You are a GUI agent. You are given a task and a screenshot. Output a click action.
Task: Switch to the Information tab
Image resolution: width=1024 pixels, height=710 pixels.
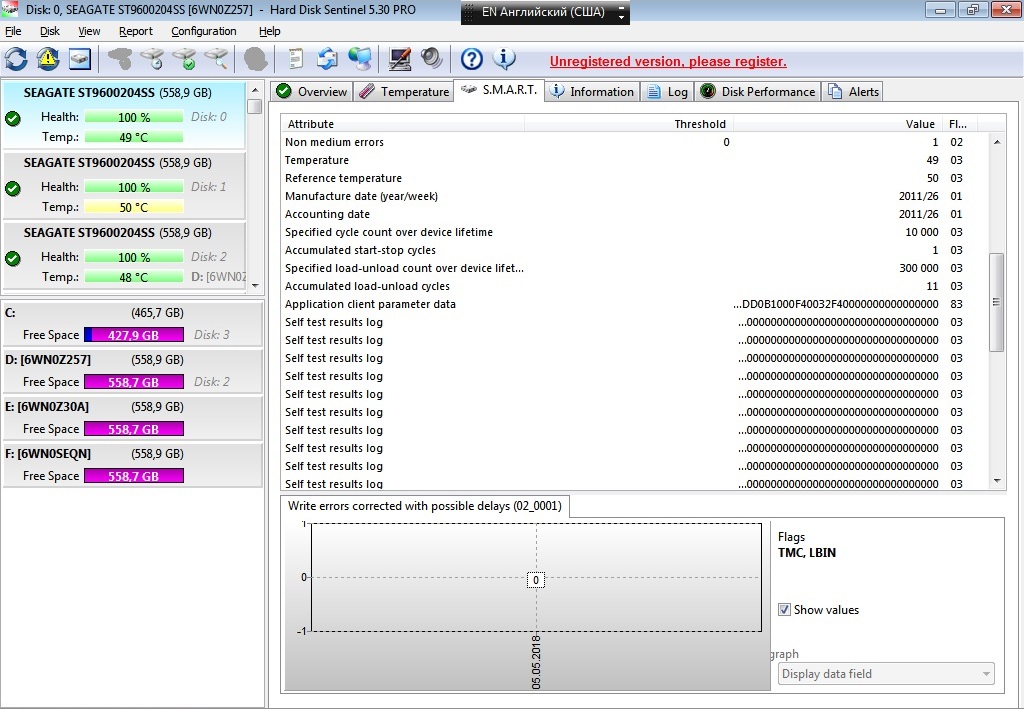pos(592,91)
